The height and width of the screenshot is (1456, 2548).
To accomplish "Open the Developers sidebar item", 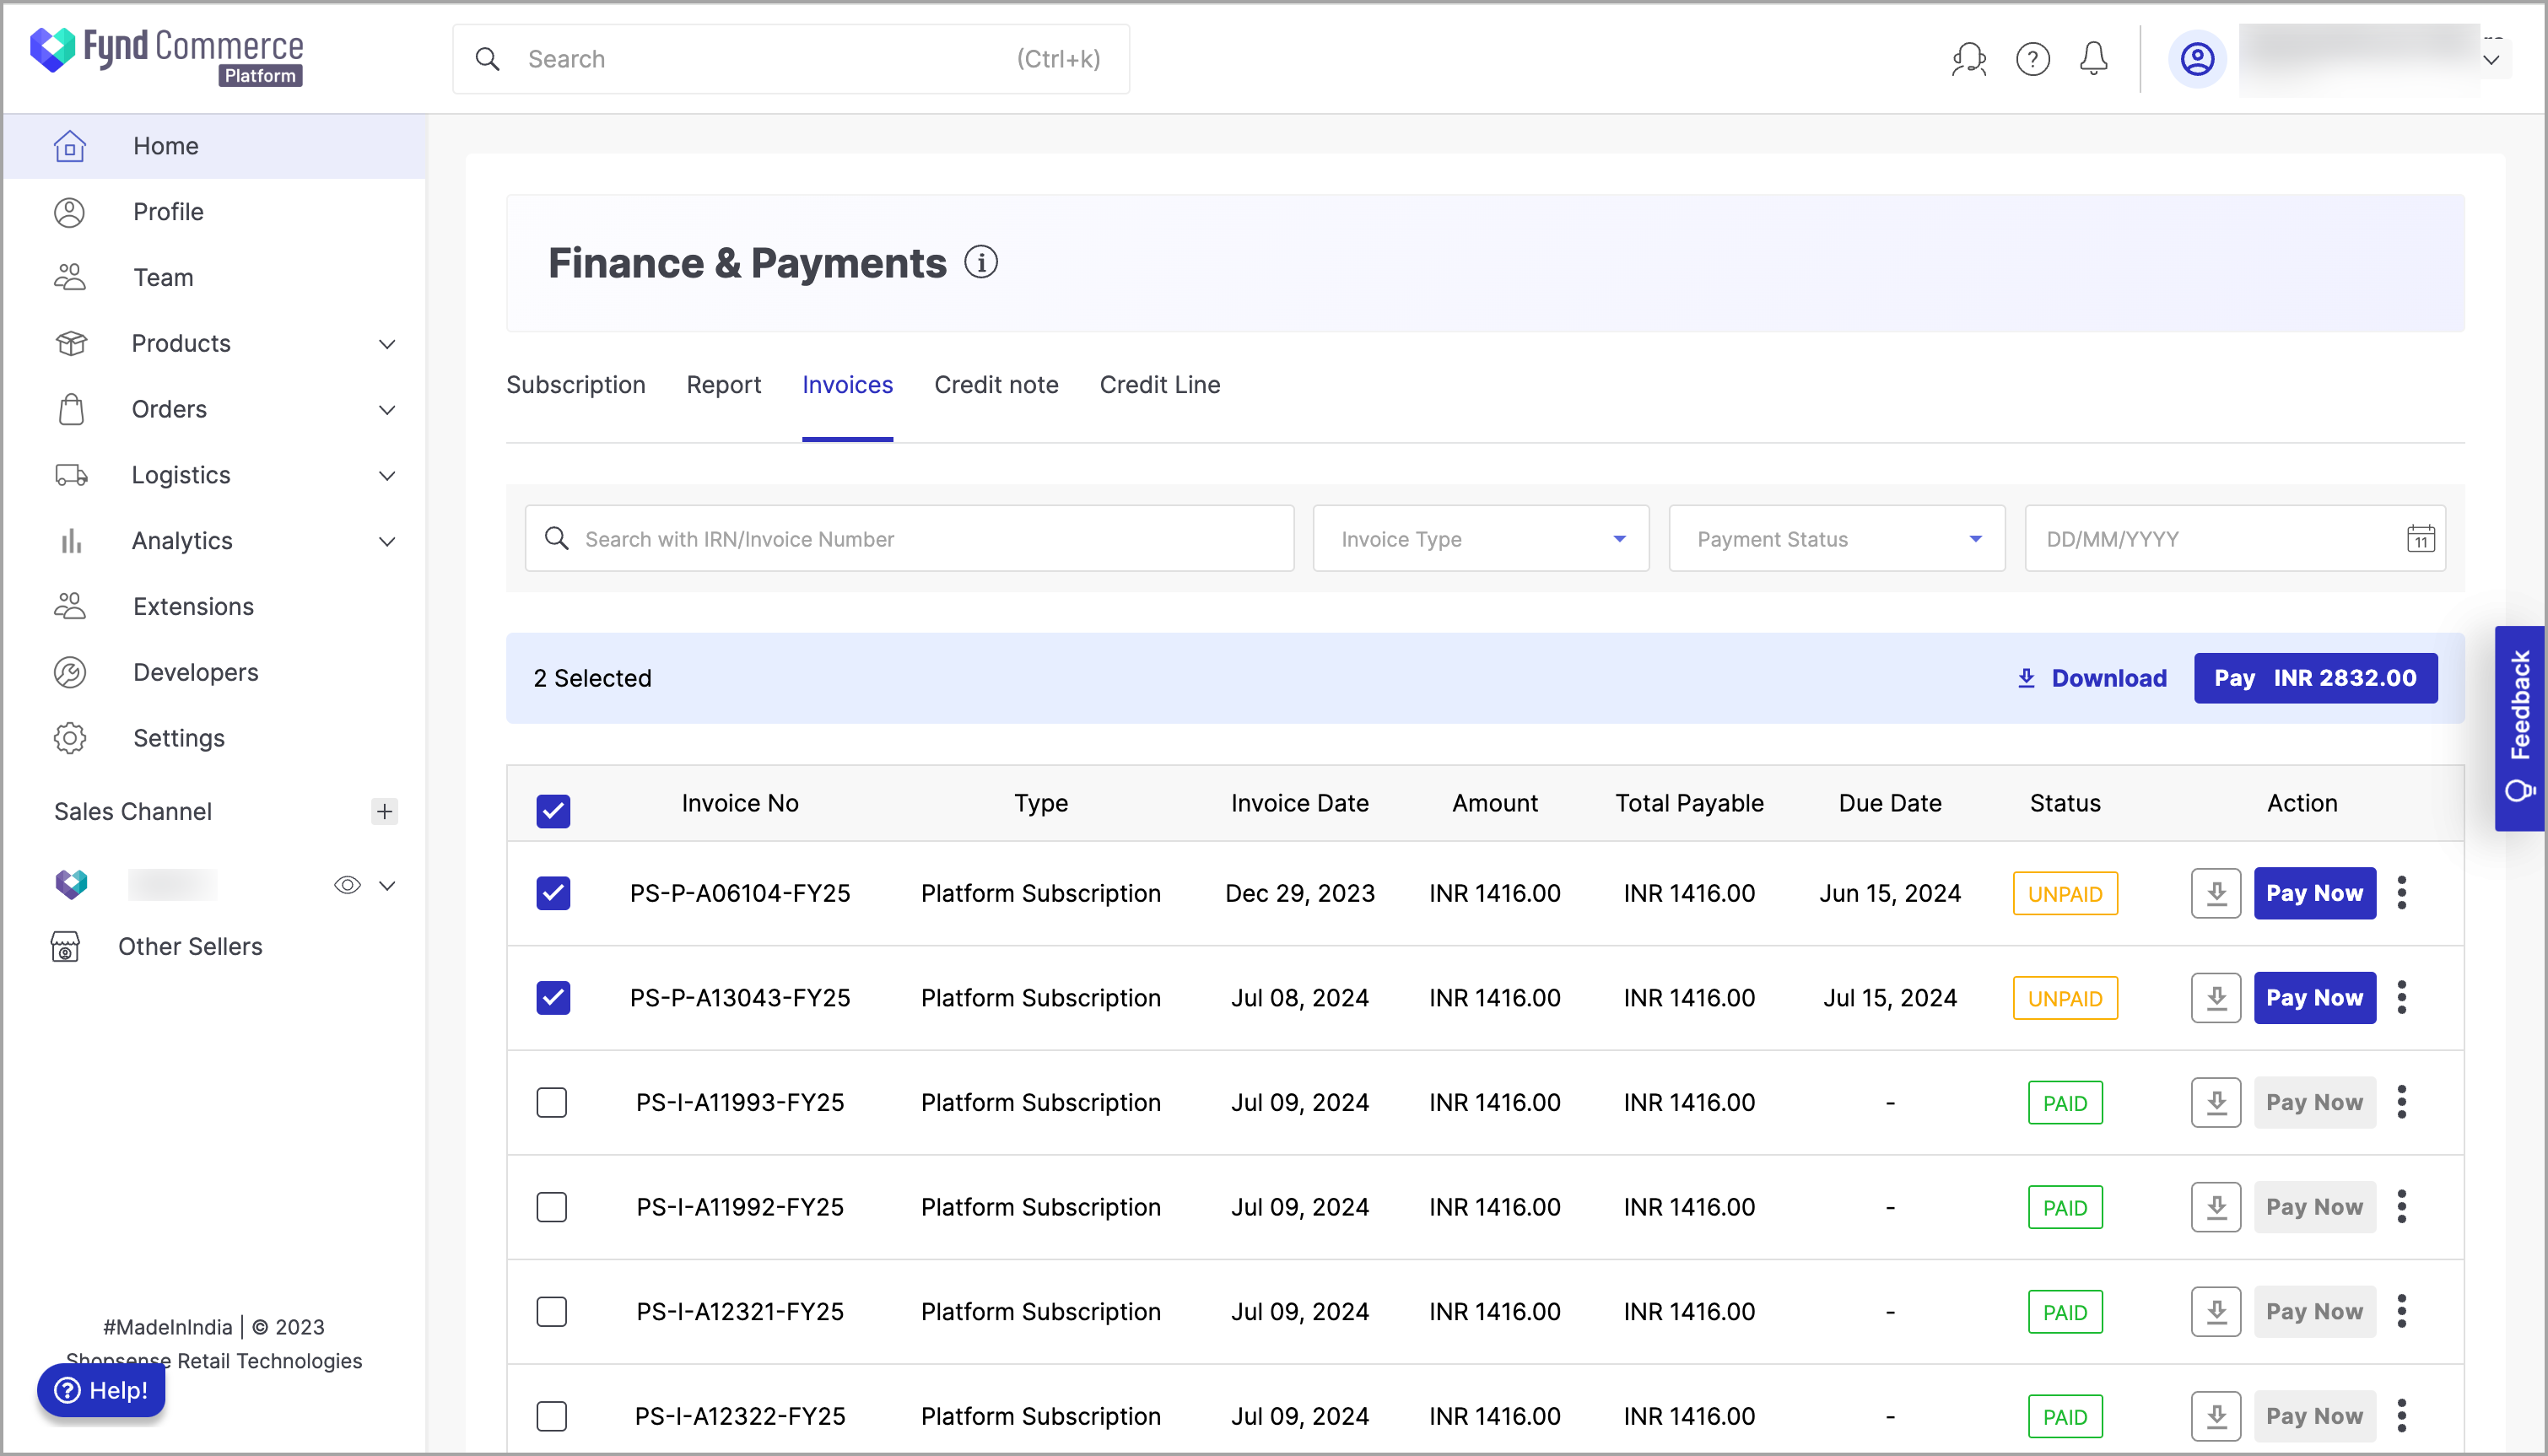I will coord(214,672).
